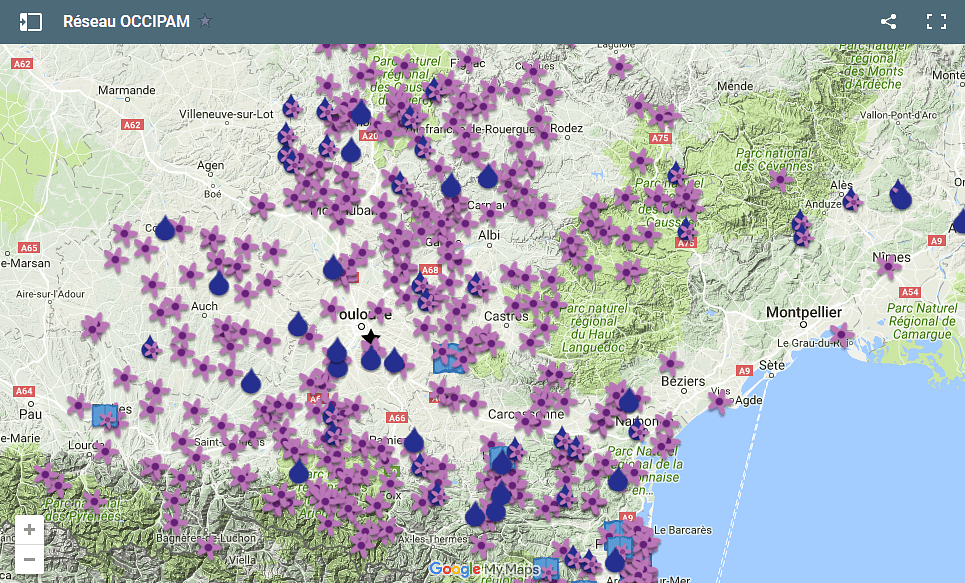
Task: Click the Montpellier city label on map
Action: pyautogui.click(x=804, y=313)
